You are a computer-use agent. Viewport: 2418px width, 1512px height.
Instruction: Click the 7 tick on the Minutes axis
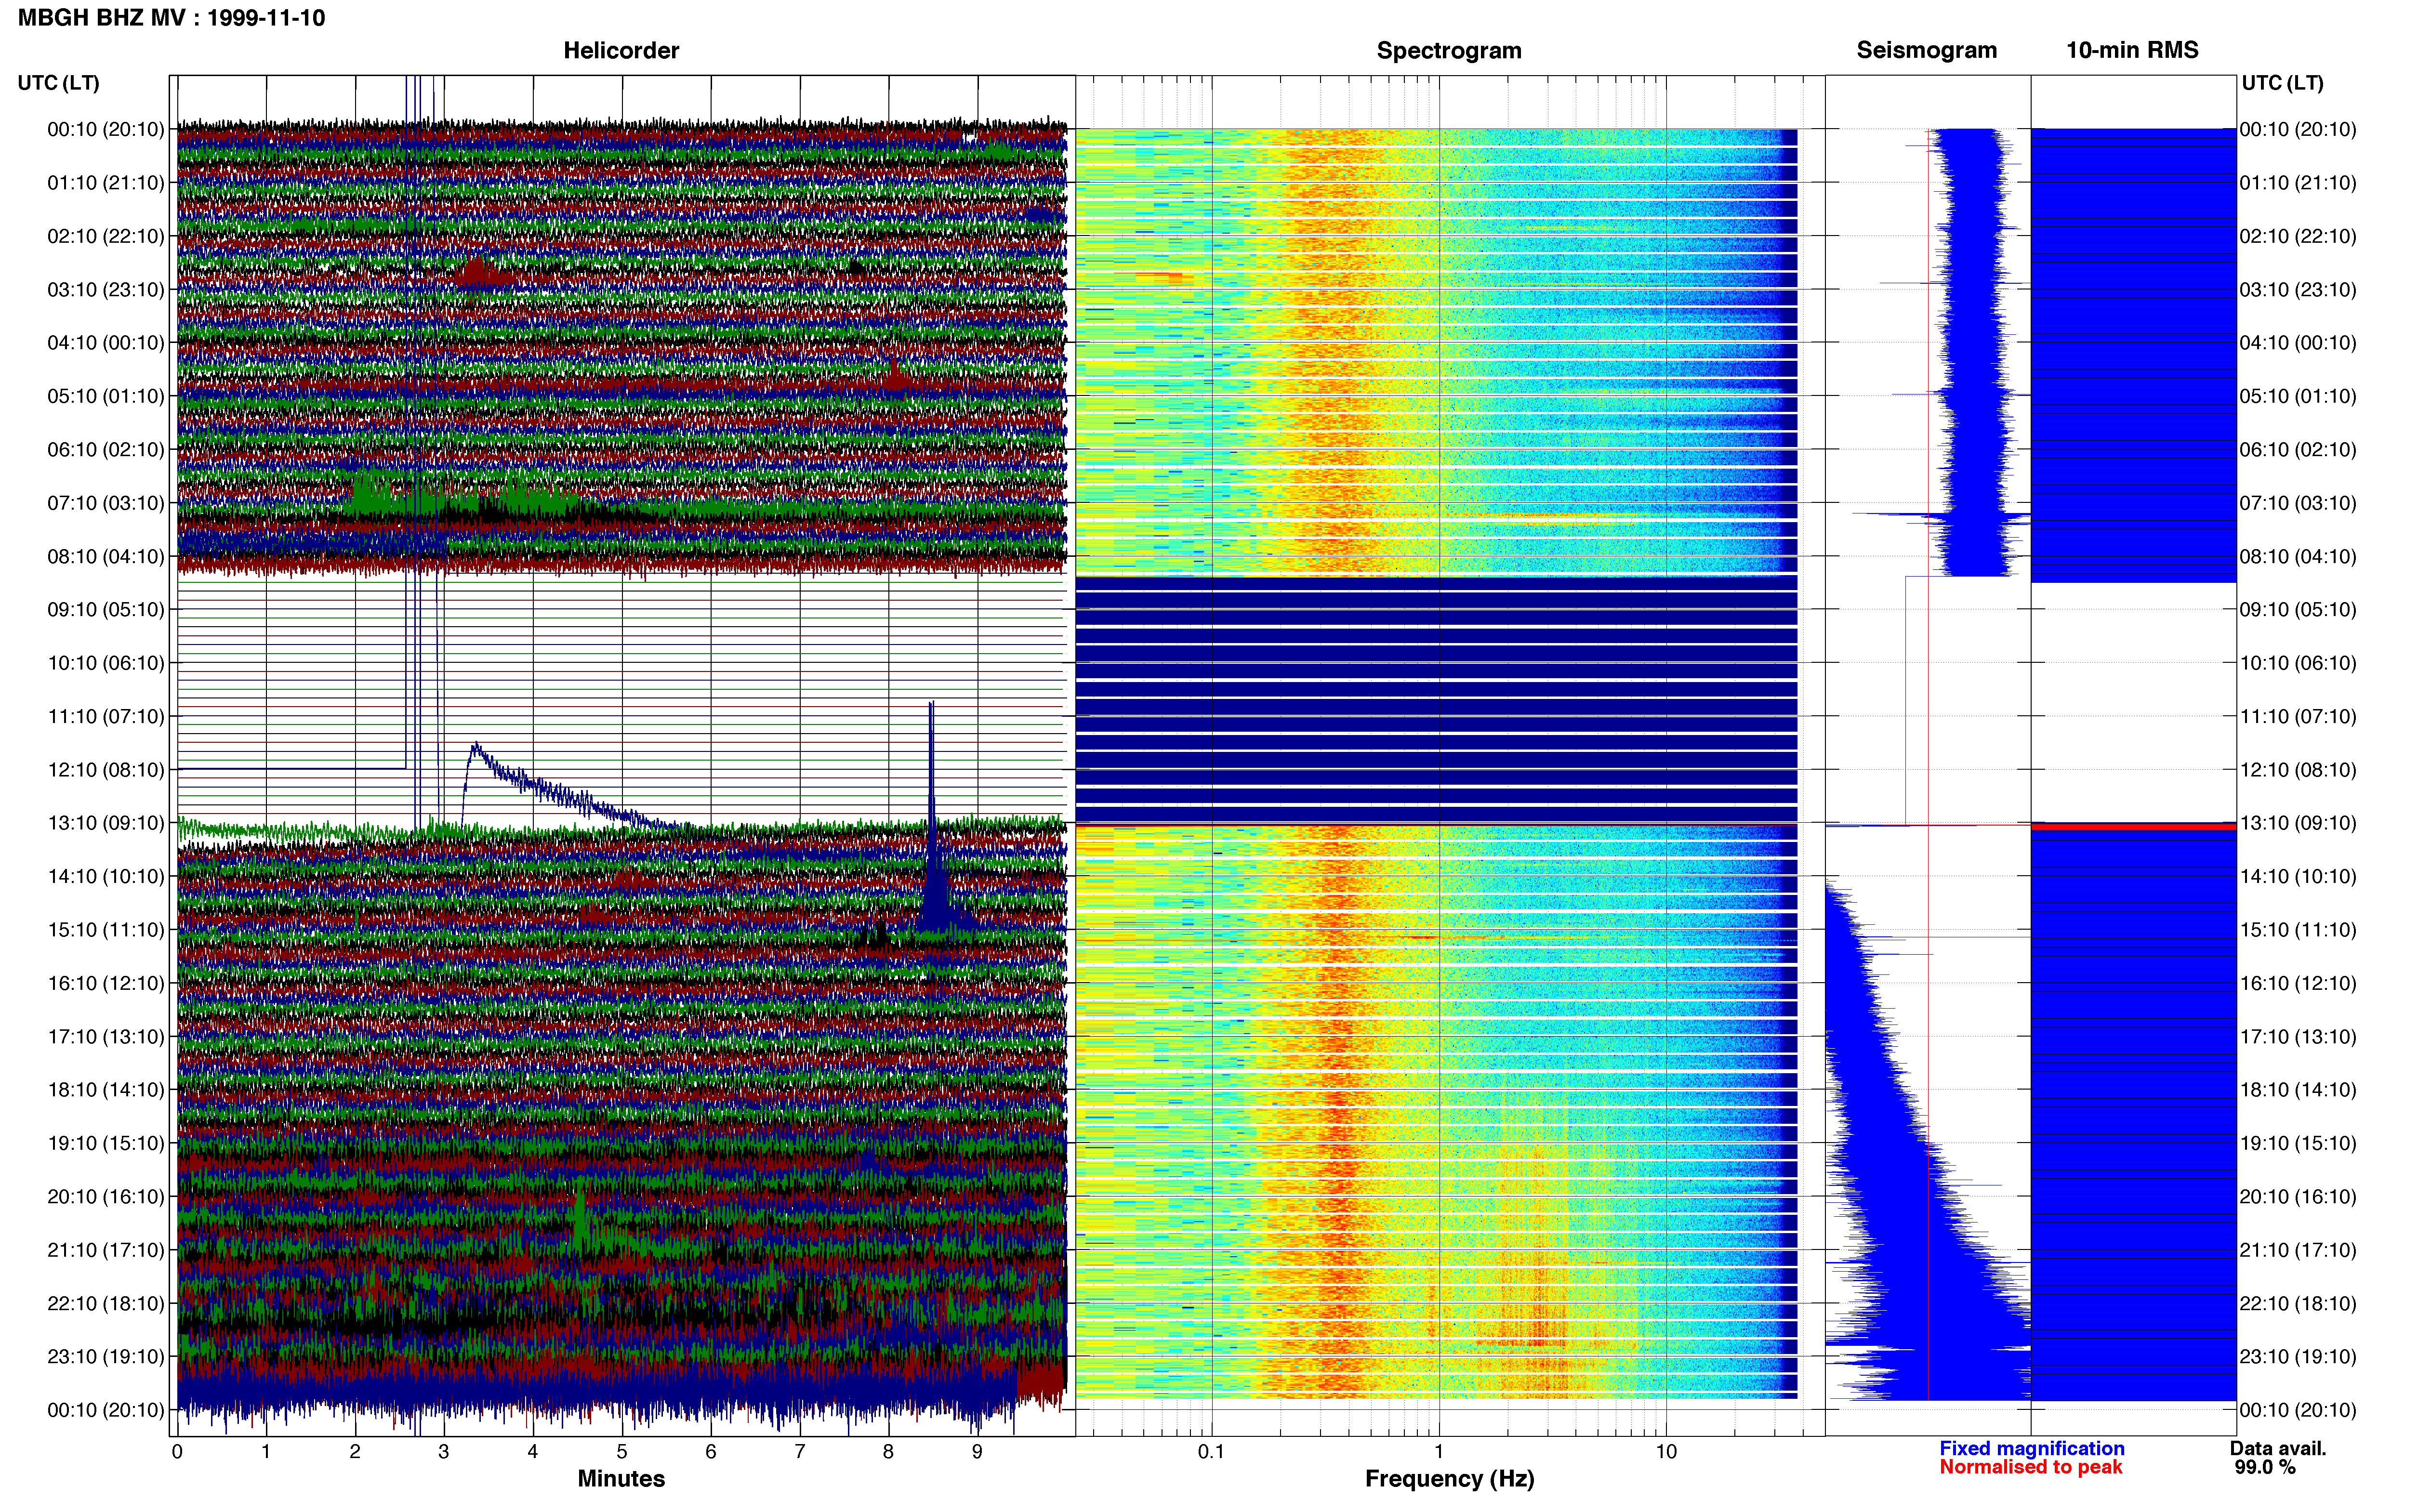[x=800, y=1452]
